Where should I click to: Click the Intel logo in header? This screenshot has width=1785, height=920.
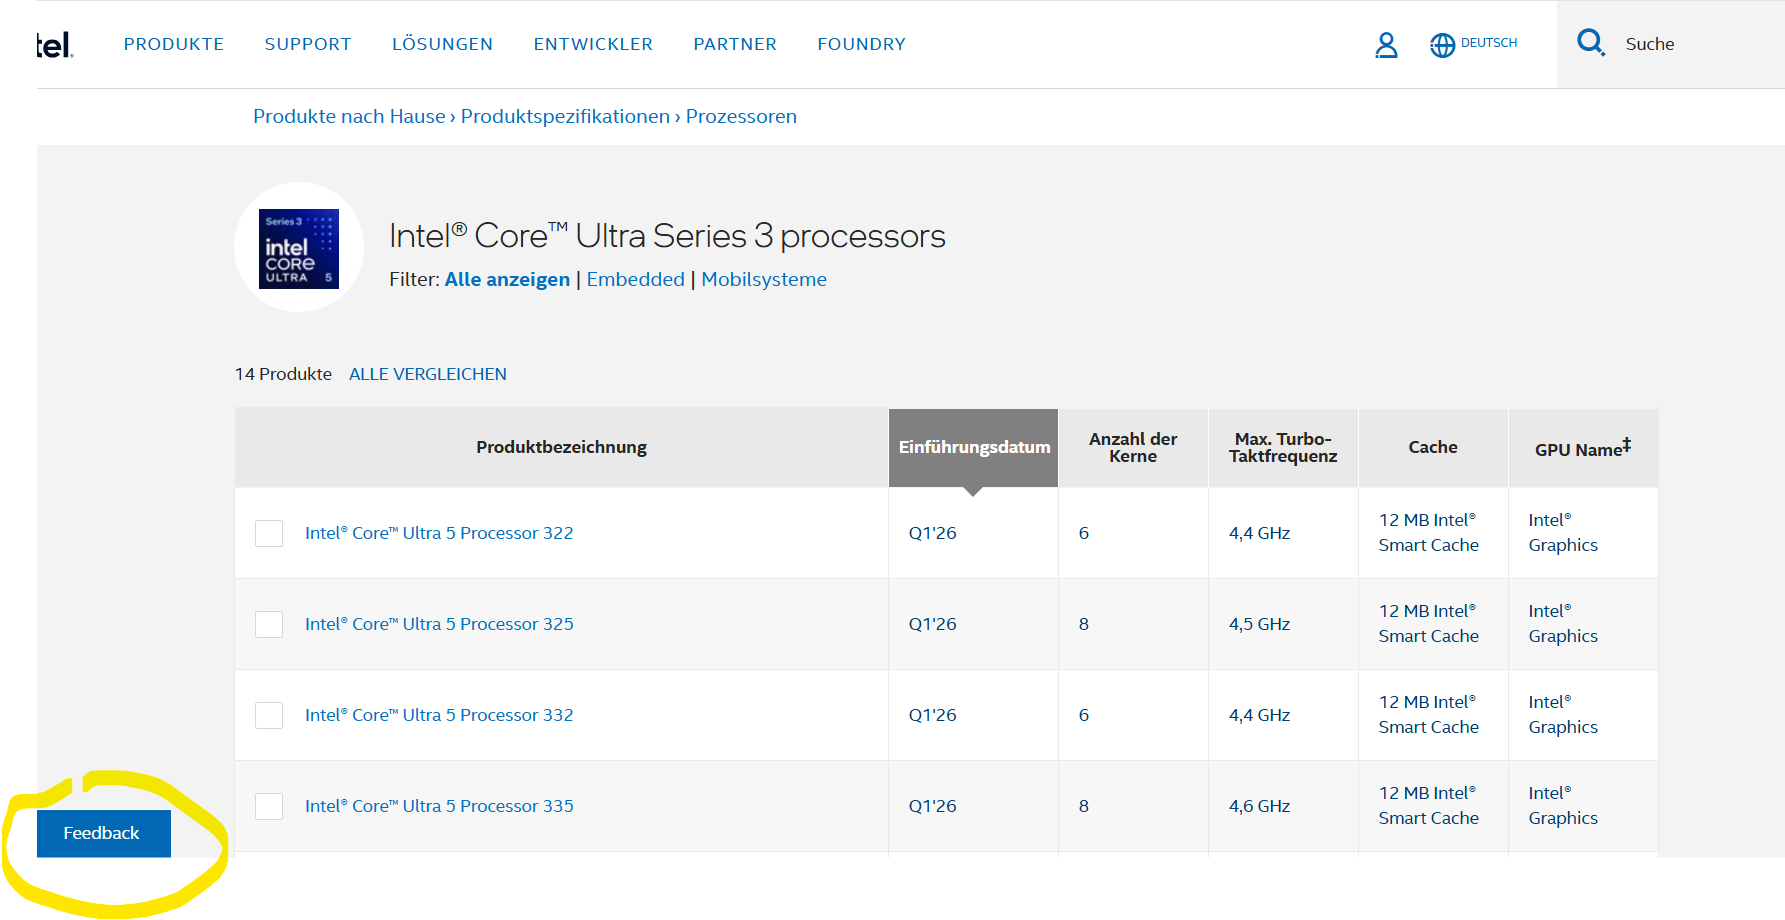point(55,45)
